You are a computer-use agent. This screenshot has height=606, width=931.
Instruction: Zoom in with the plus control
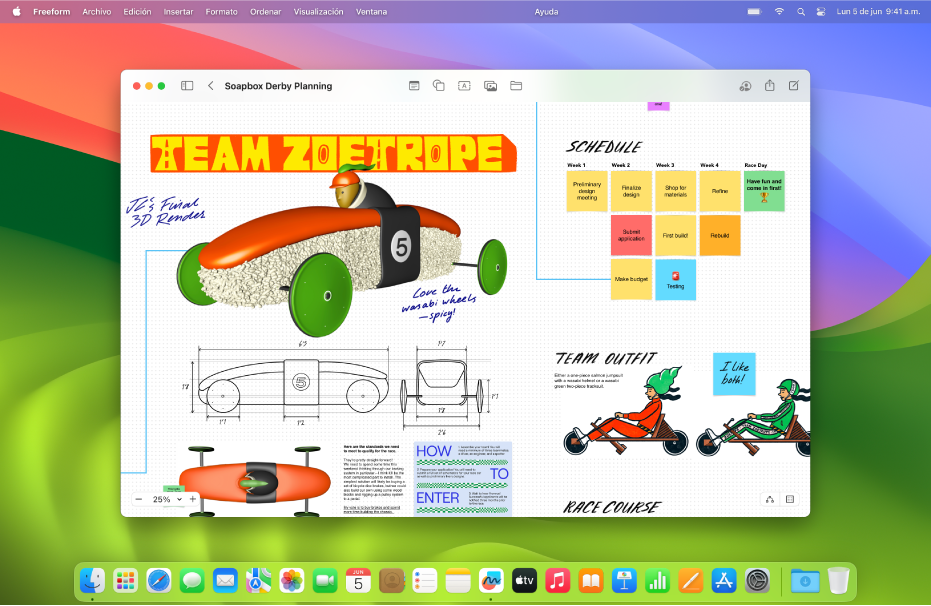(192, 498)
